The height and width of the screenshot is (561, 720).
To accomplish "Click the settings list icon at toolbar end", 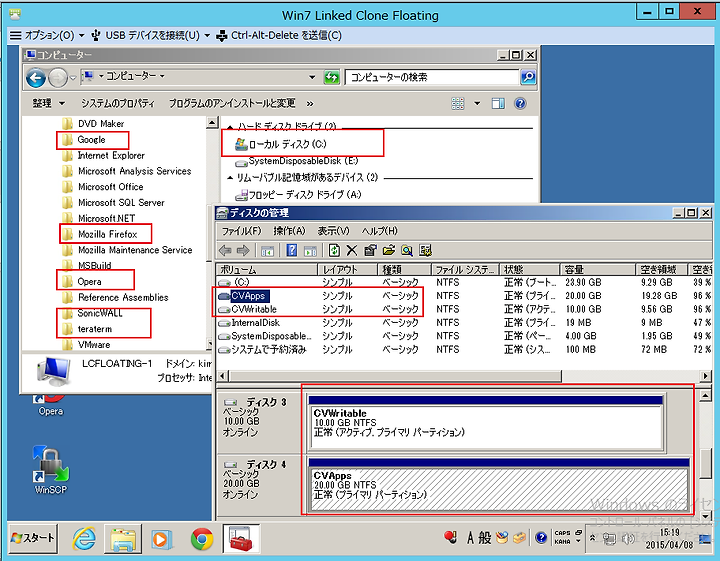I will tap(425, 250).
